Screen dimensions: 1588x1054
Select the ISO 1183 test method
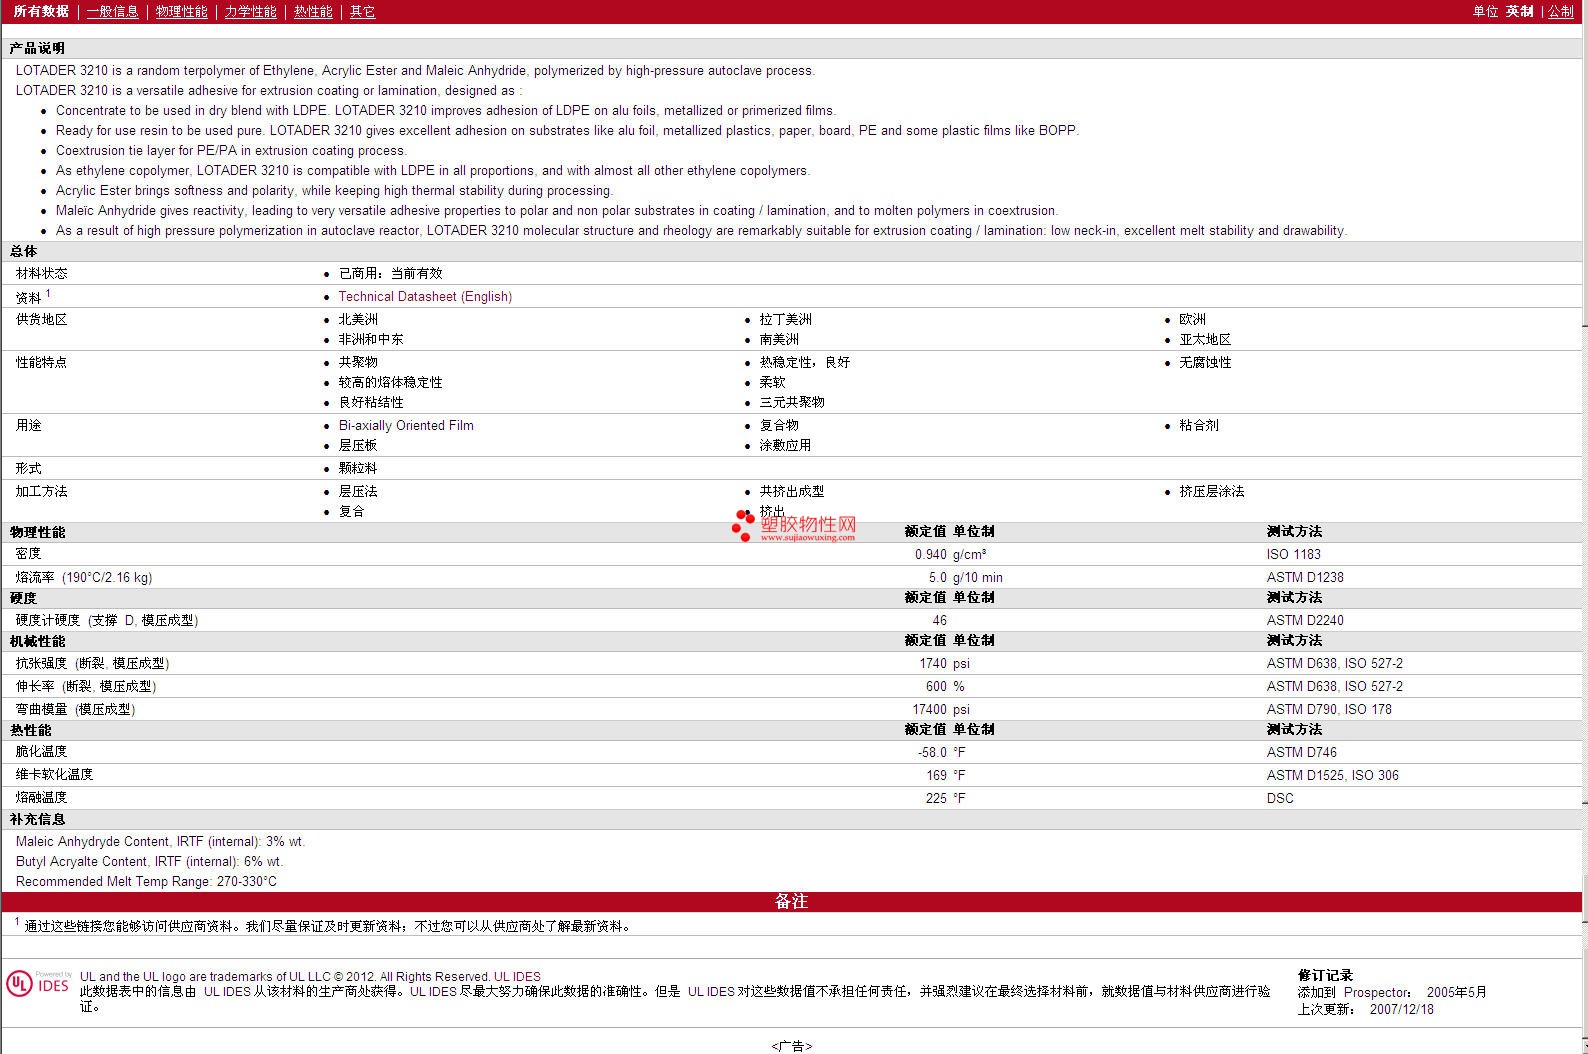[x=1294, y=555]
